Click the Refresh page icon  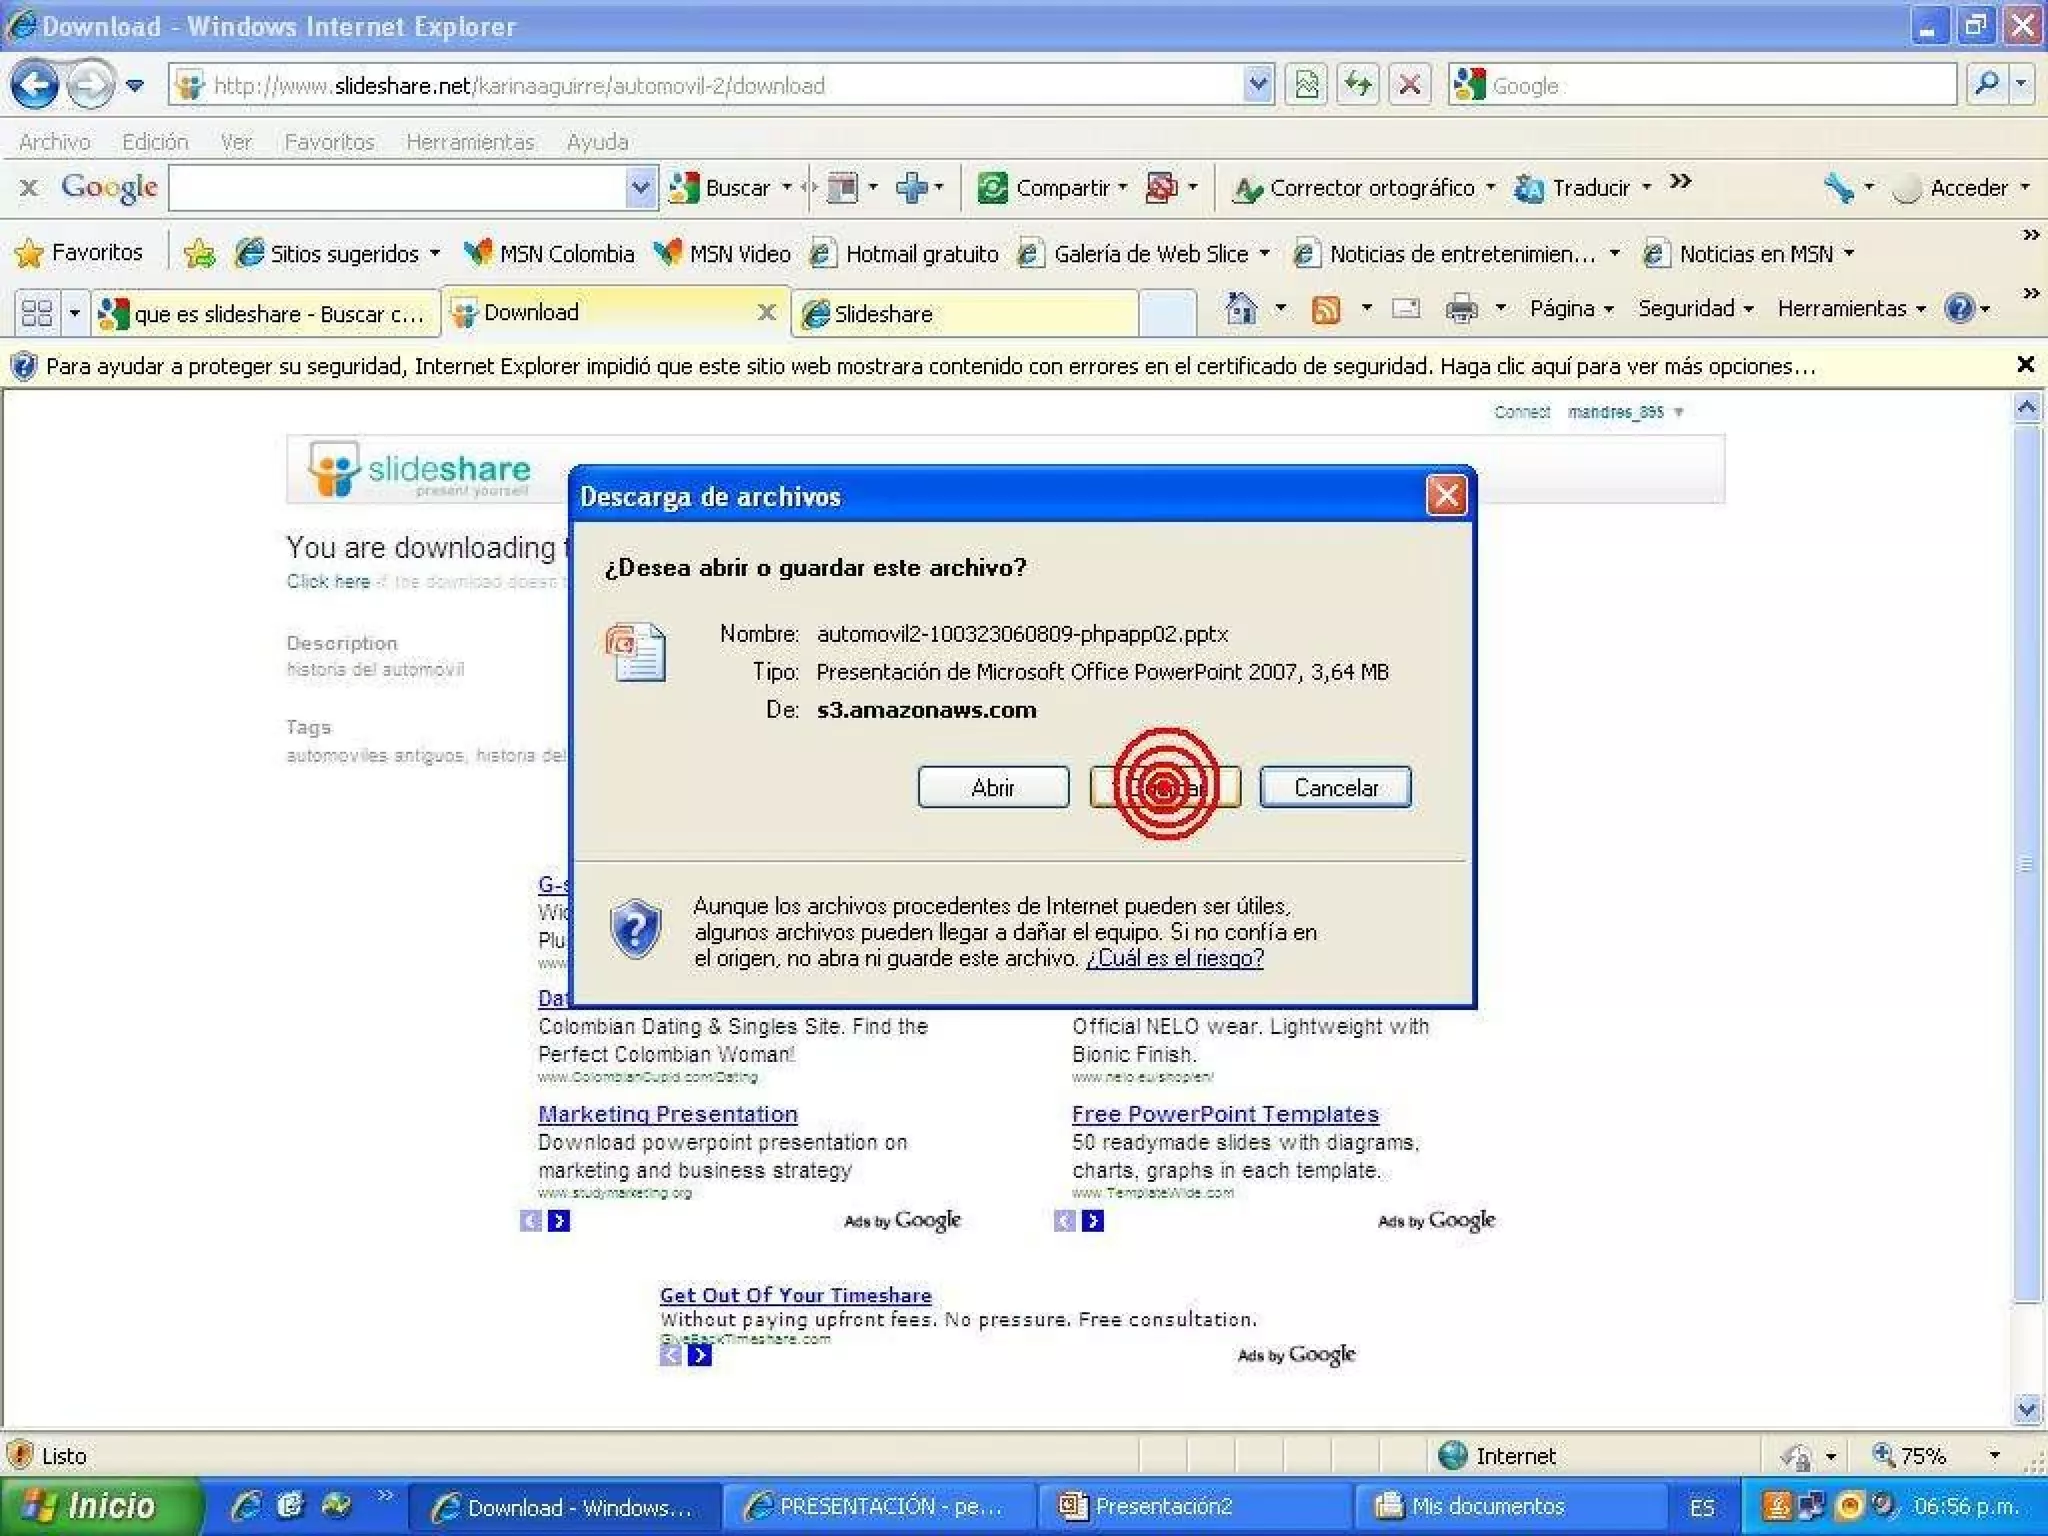1357,85
